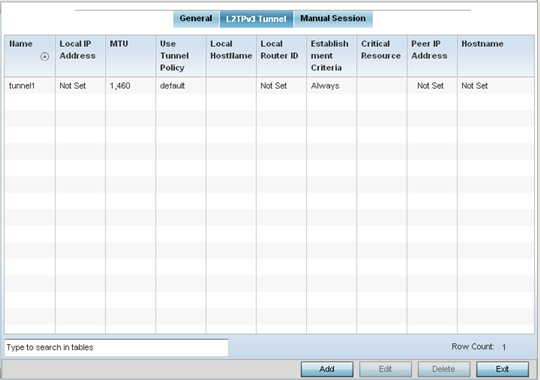Click the Establishment Criteria column header
Screen dimensions: 540x380
tap(331, 56)
